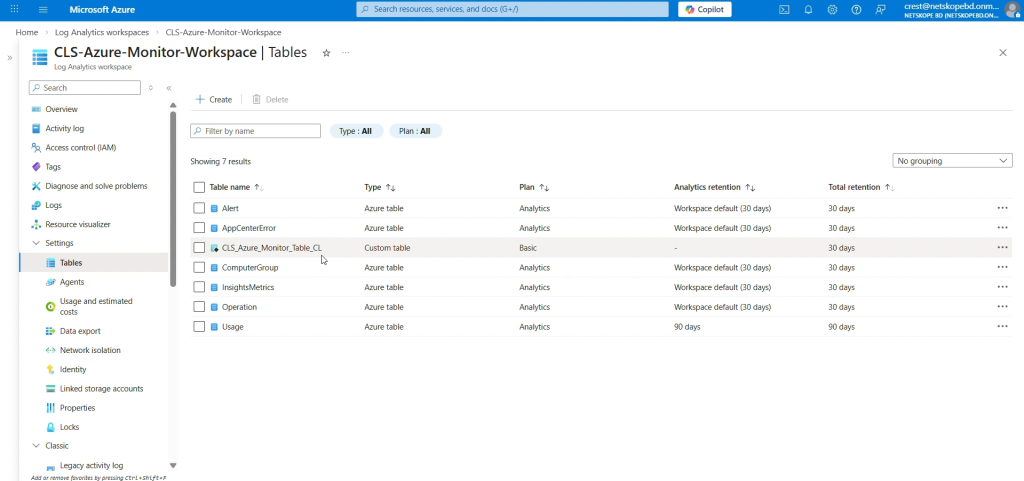
Task: Open more options ellipsis beside the title
Action: 345,53
